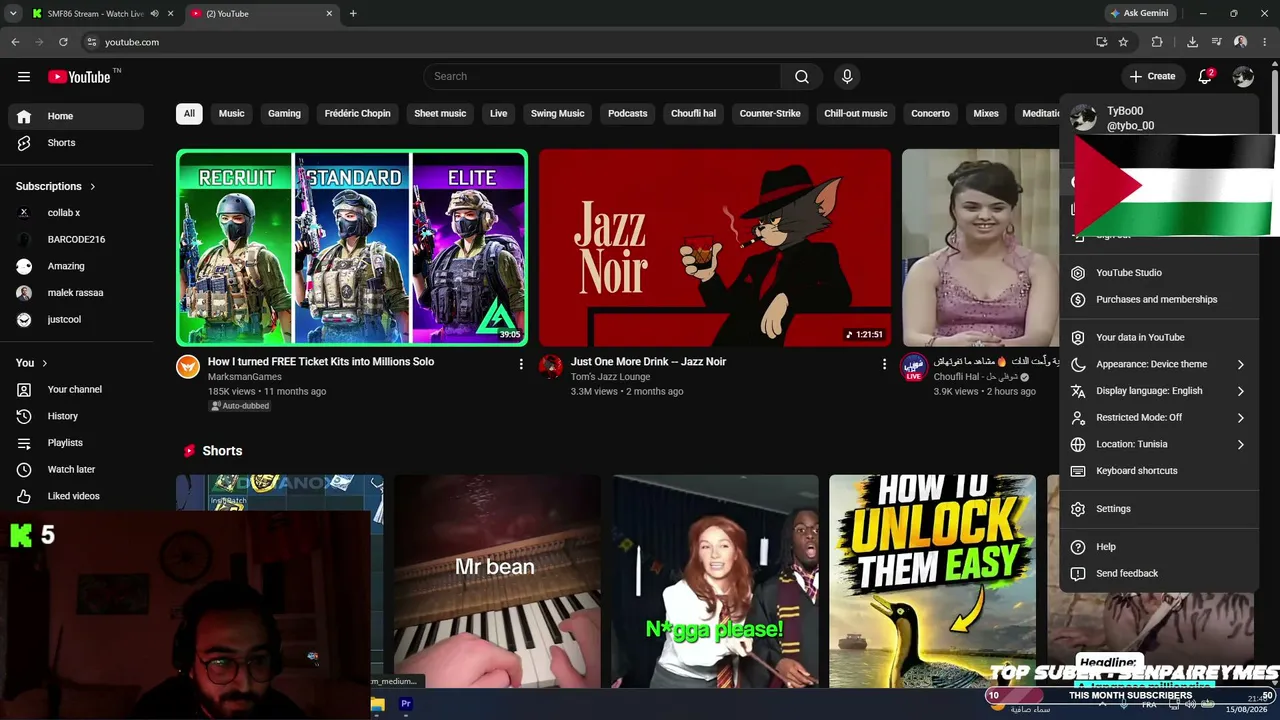Play the Jazz Noir video thumbnail
The width and height of the screenshot is (1280, 720).
coord(715,248)
